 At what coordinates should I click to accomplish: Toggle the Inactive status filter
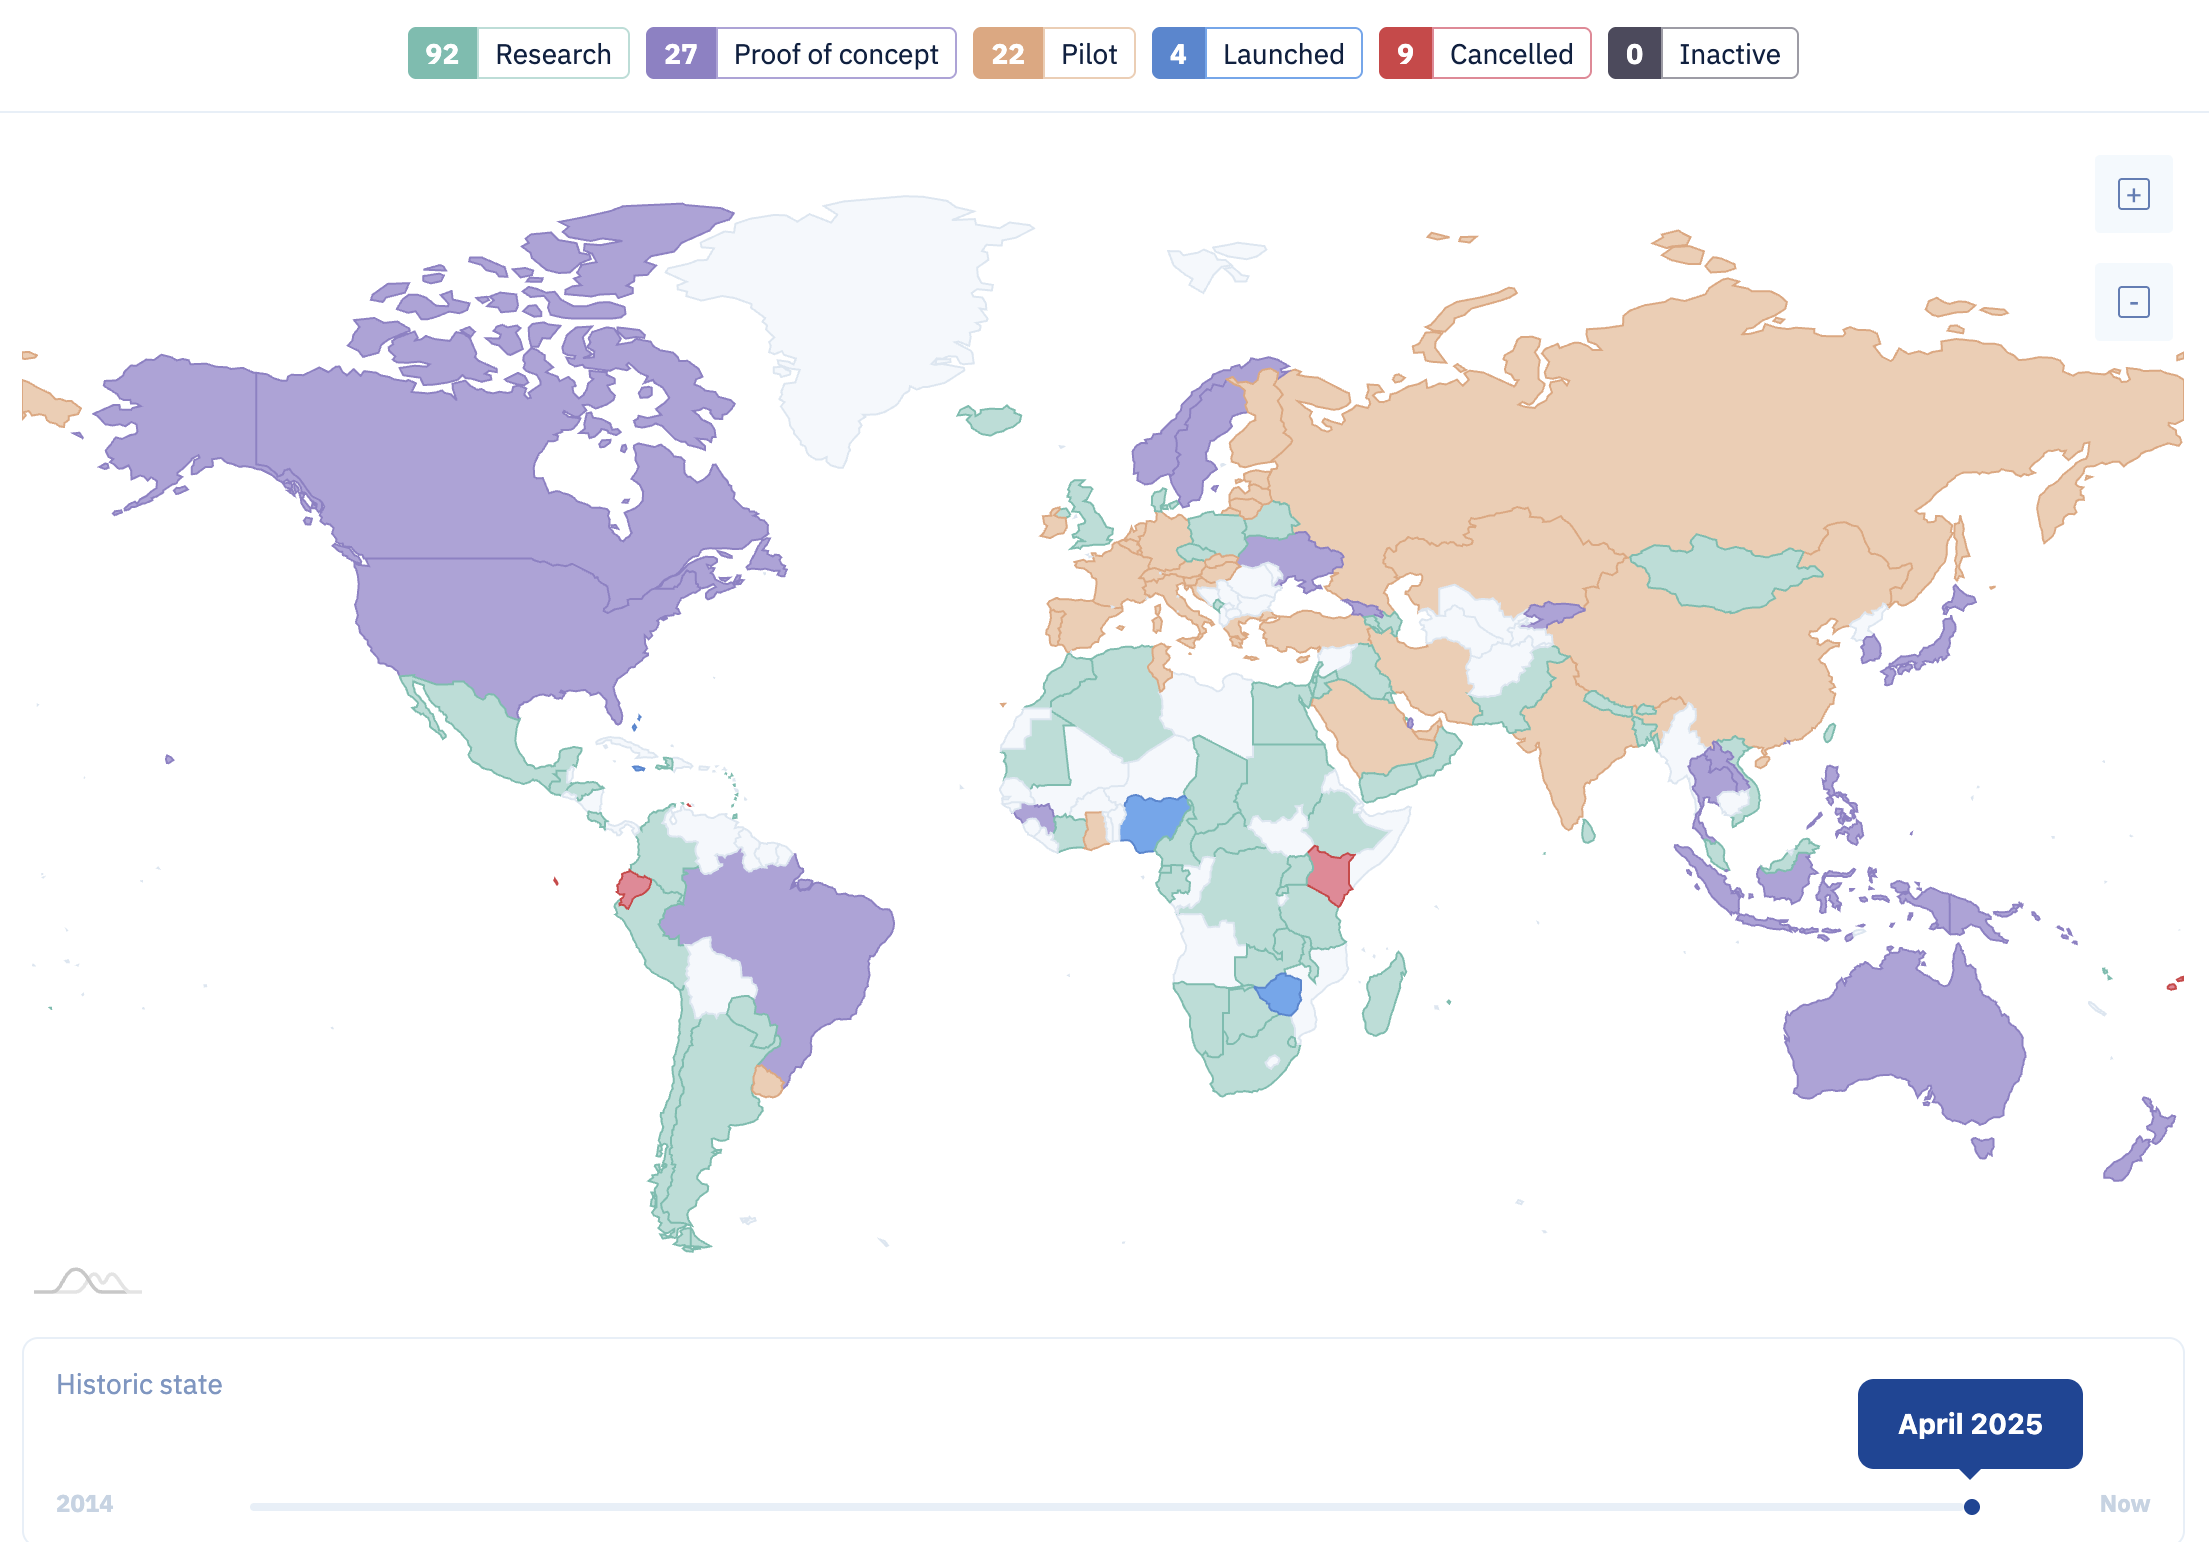[1702, 54]
